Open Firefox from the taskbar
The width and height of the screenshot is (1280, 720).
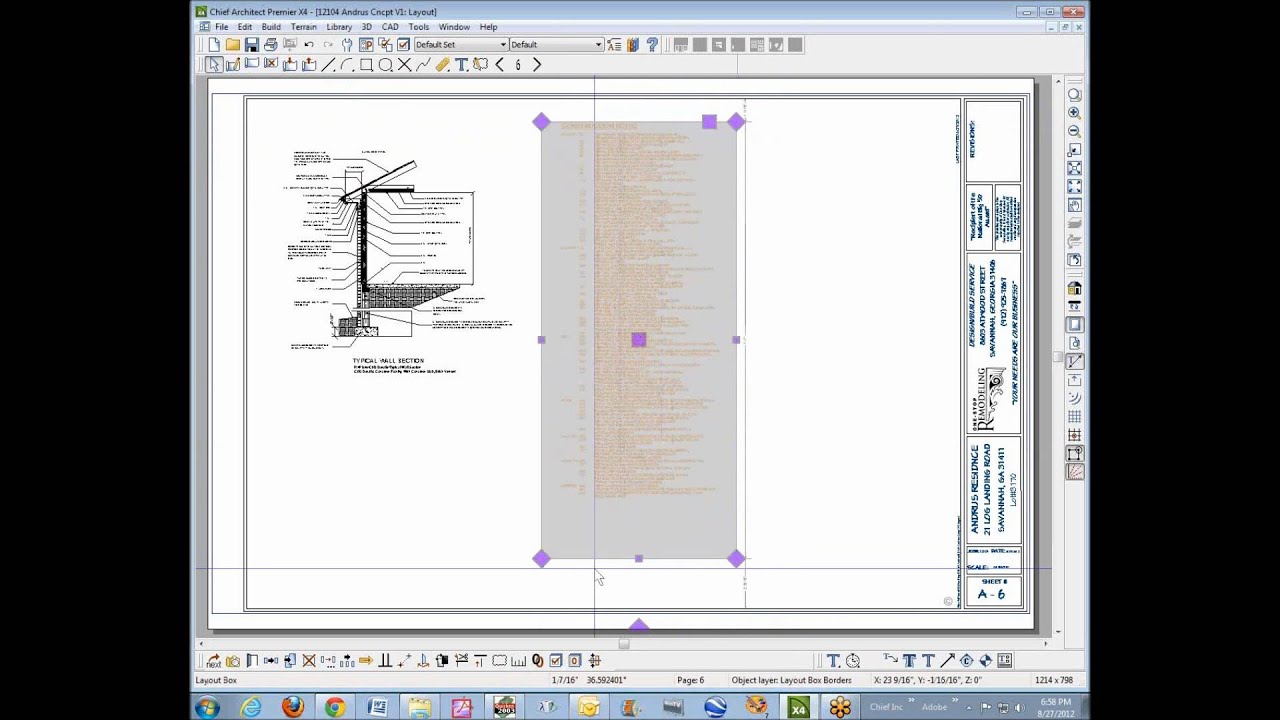[x=292, y=708]
